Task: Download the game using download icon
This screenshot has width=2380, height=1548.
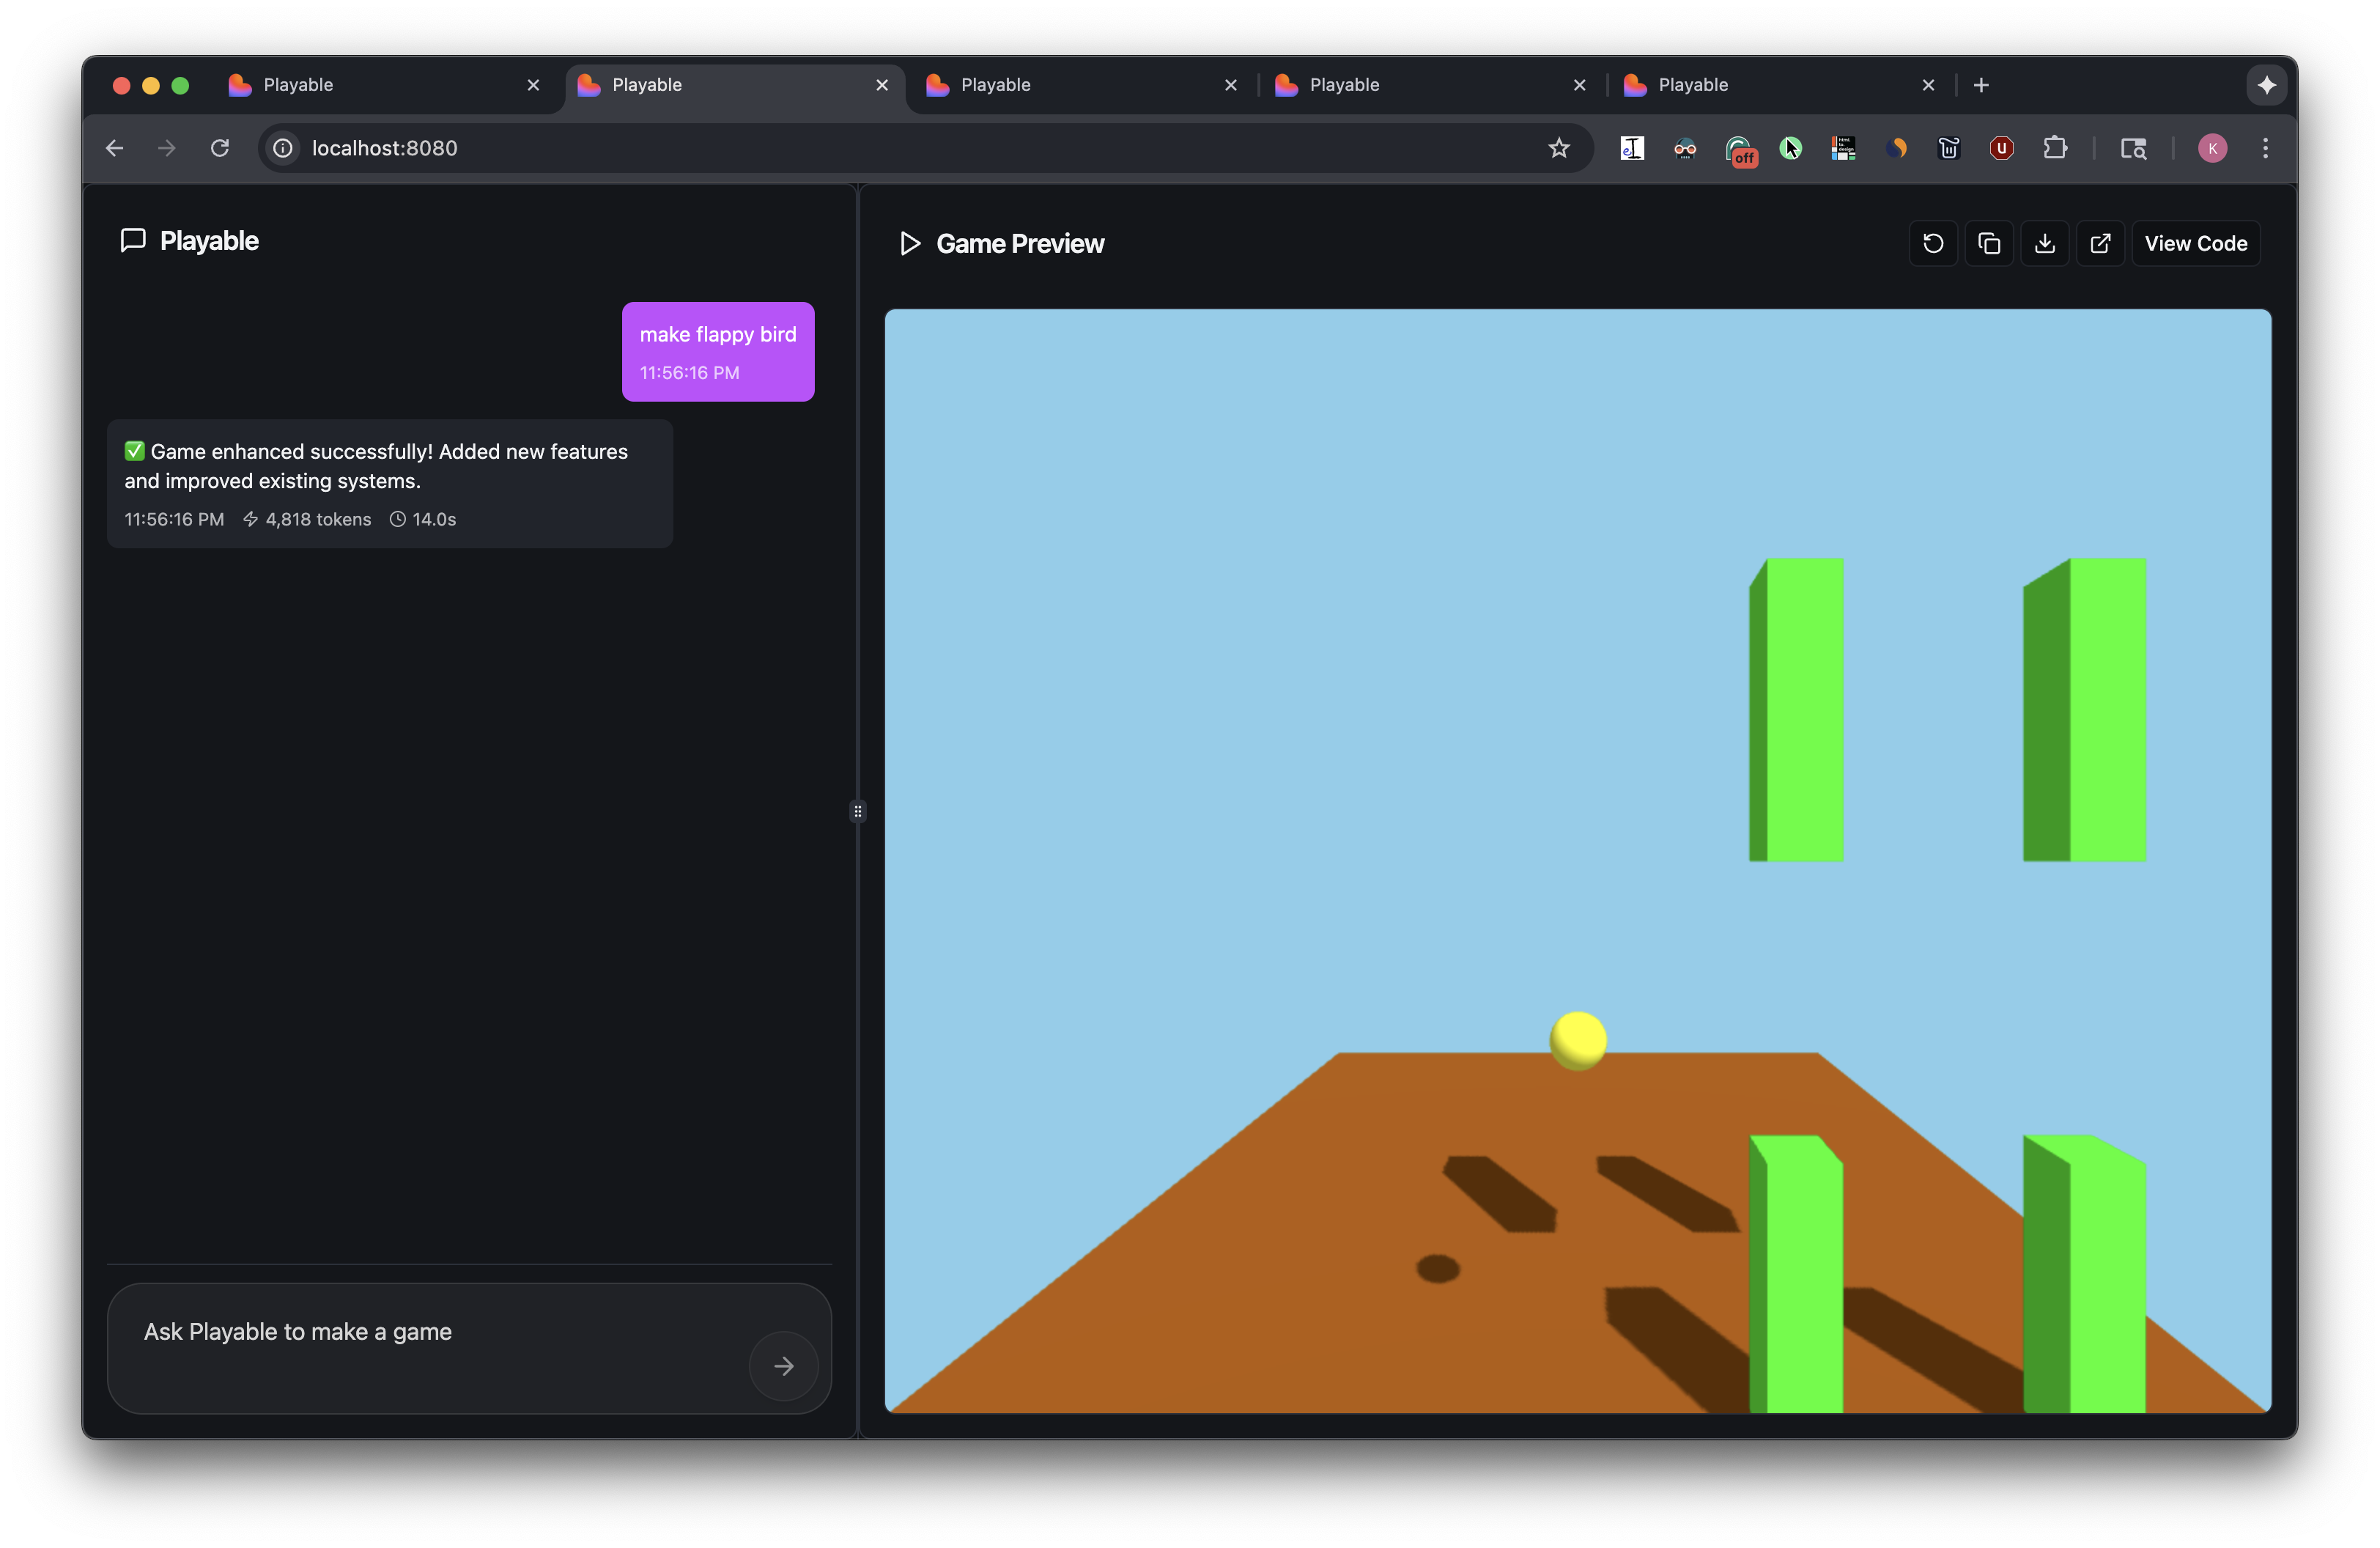Action: click(2045, 243)
